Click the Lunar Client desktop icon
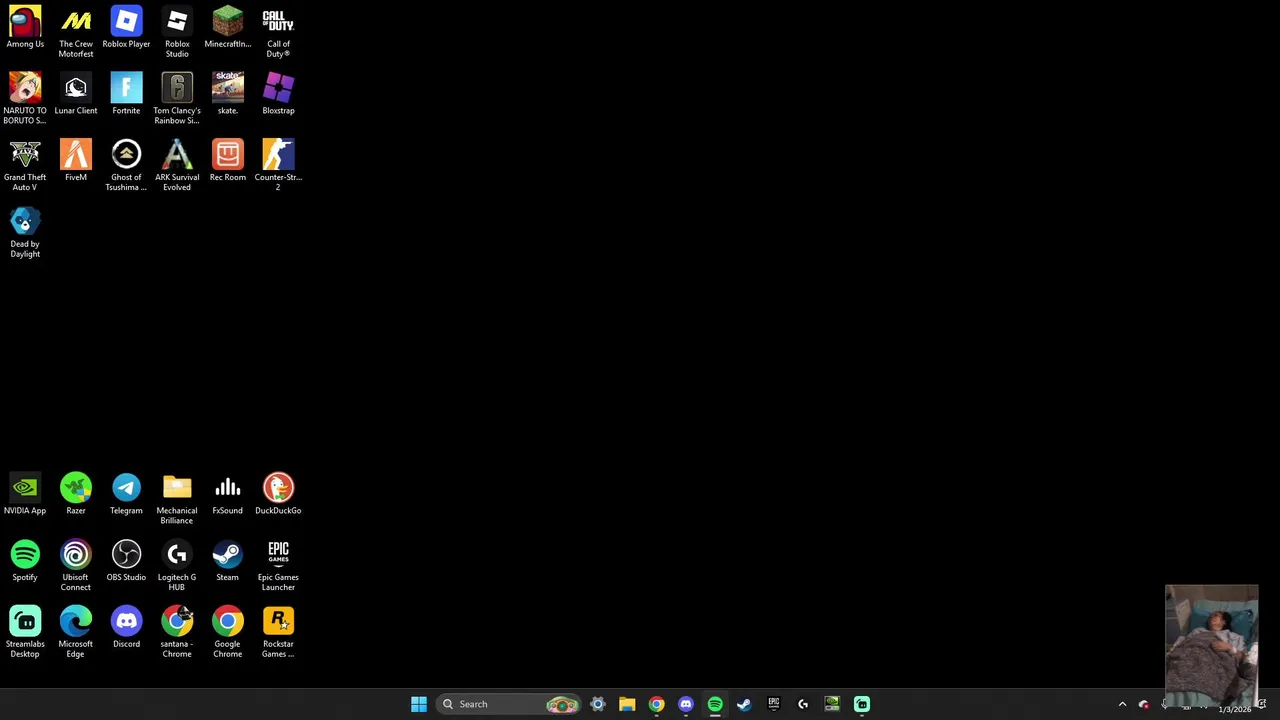 (x=76, y=94)
